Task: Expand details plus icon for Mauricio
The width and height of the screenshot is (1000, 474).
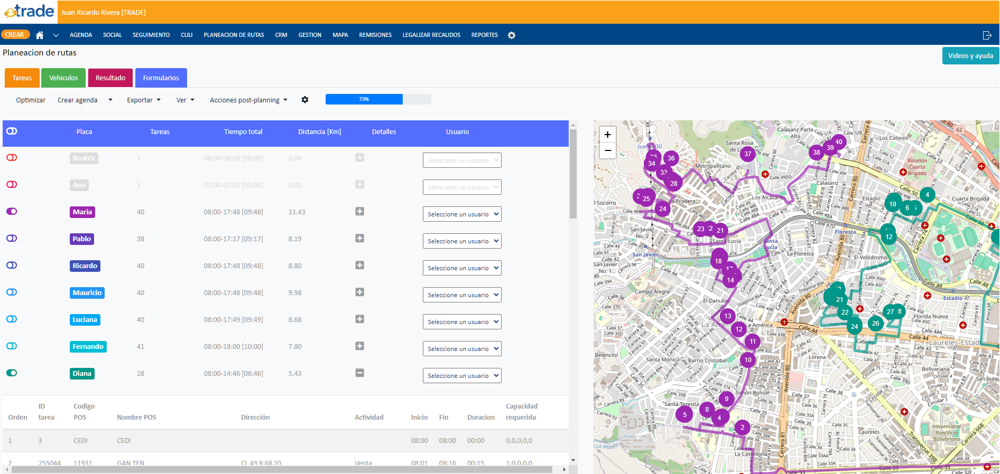Action: pyautogui.click(x=360, y=292)
